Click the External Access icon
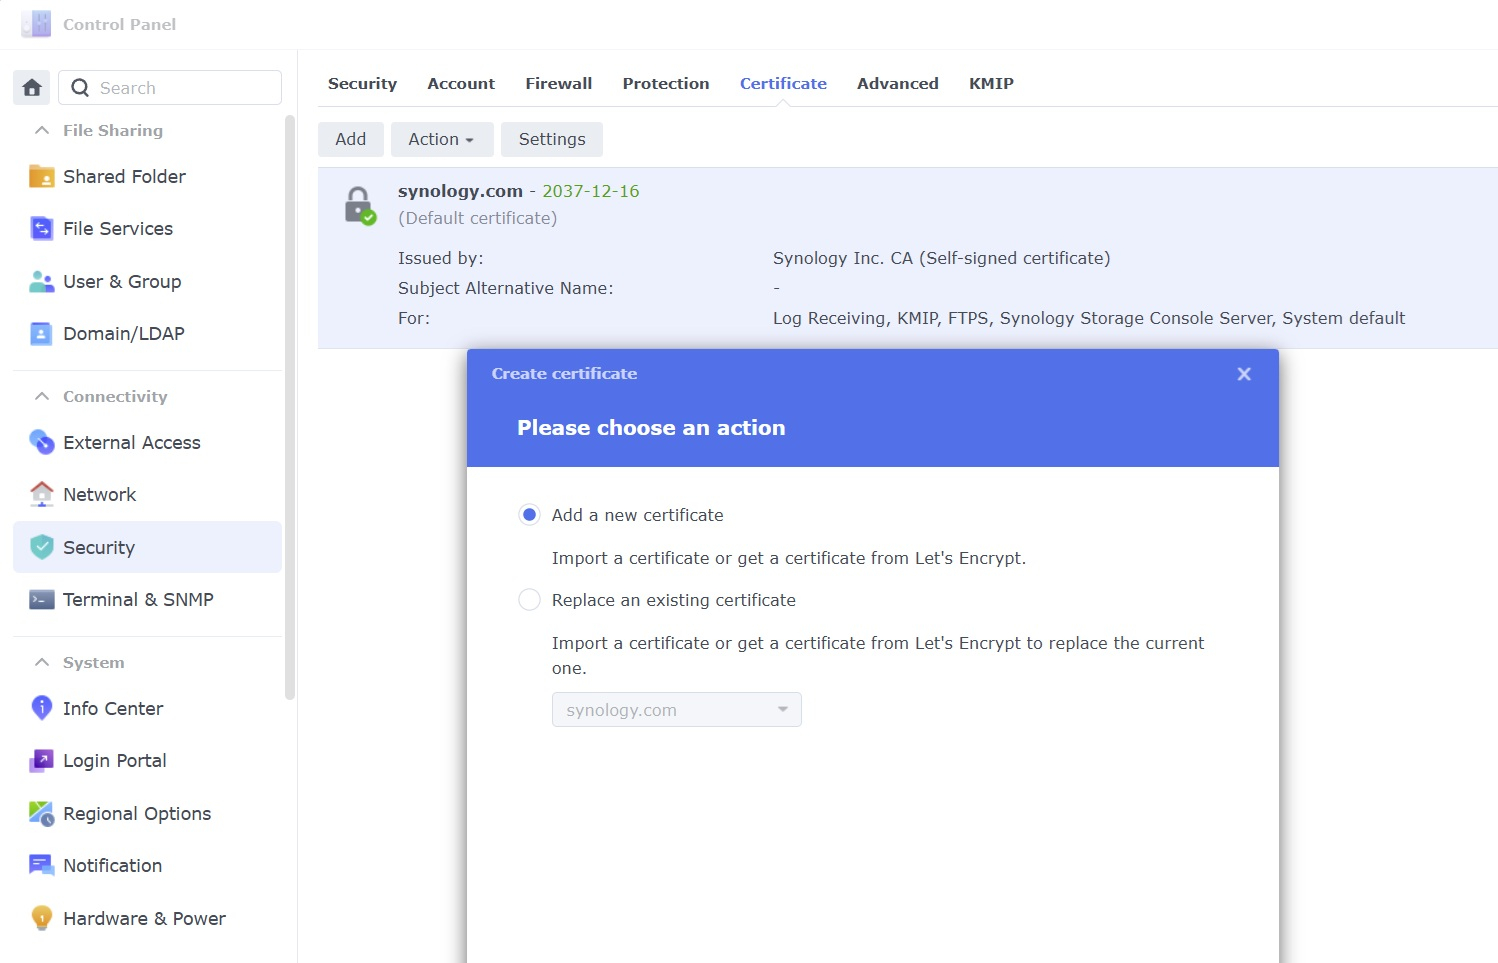 [42, 442]
